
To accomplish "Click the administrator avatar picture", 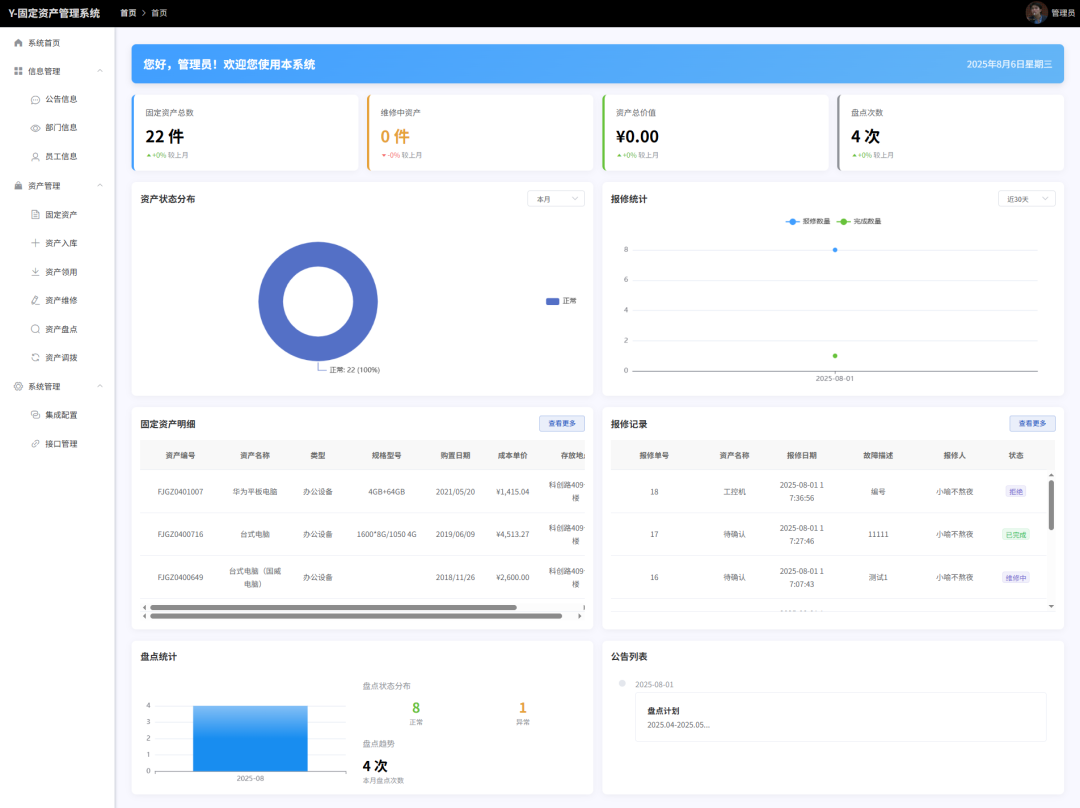I will 1036,12.
